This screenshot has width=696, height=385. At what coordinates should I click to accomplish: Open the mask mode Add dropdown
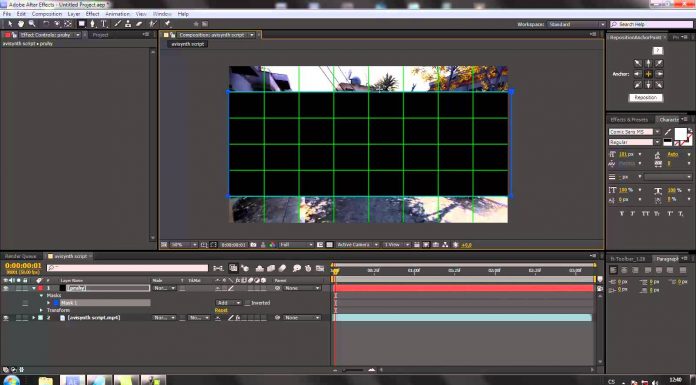click(x=228, y=303)
